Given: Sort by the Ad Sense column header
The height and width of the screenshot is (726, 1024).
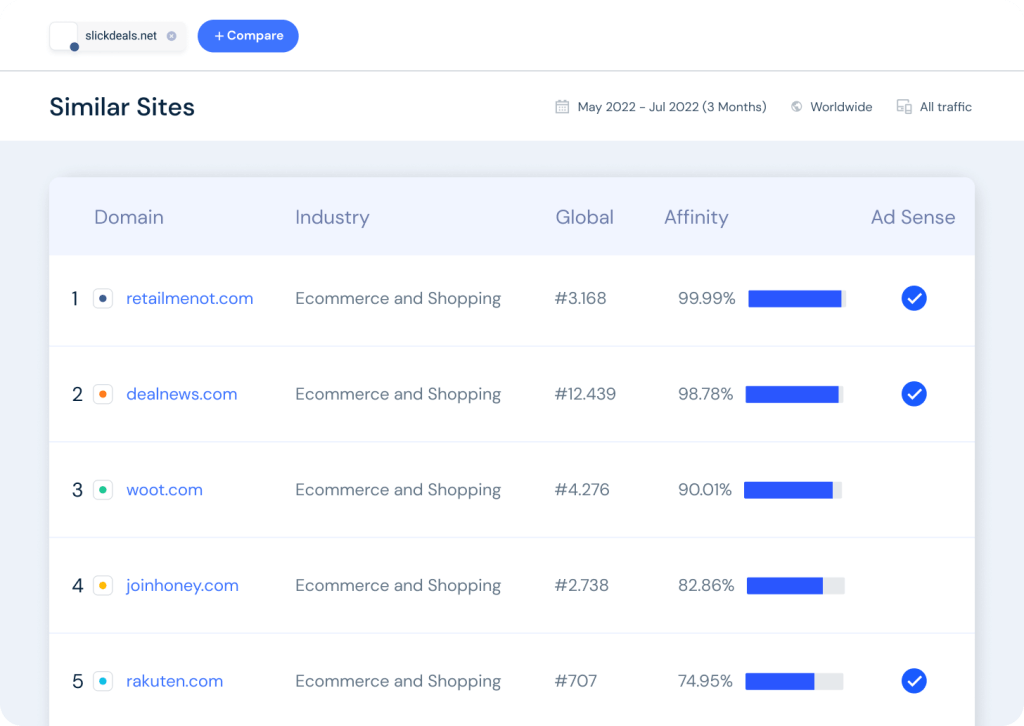Looking at the screenshot, I should pyautogui.click(x=912, y=217).
